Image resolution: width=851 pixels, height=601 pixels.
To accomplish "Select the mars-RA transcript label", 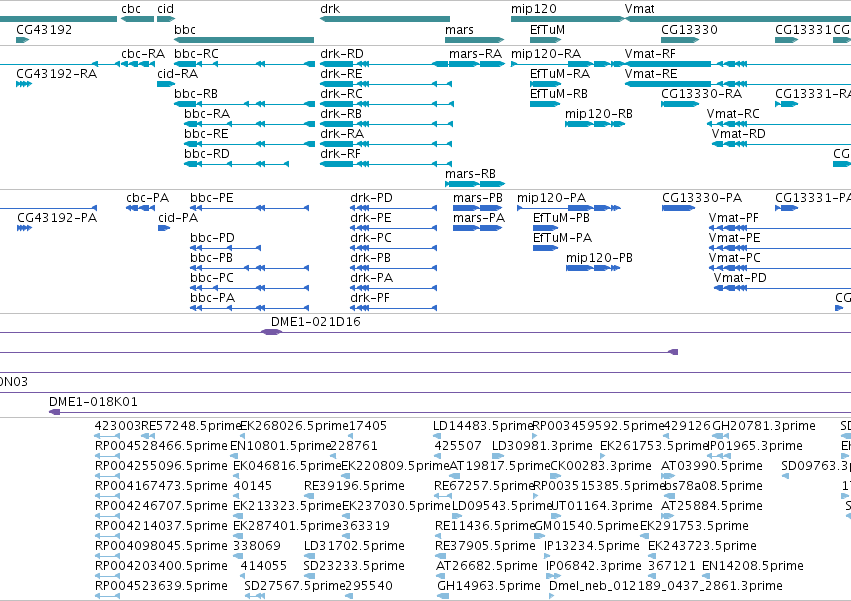I will [475, 54].
